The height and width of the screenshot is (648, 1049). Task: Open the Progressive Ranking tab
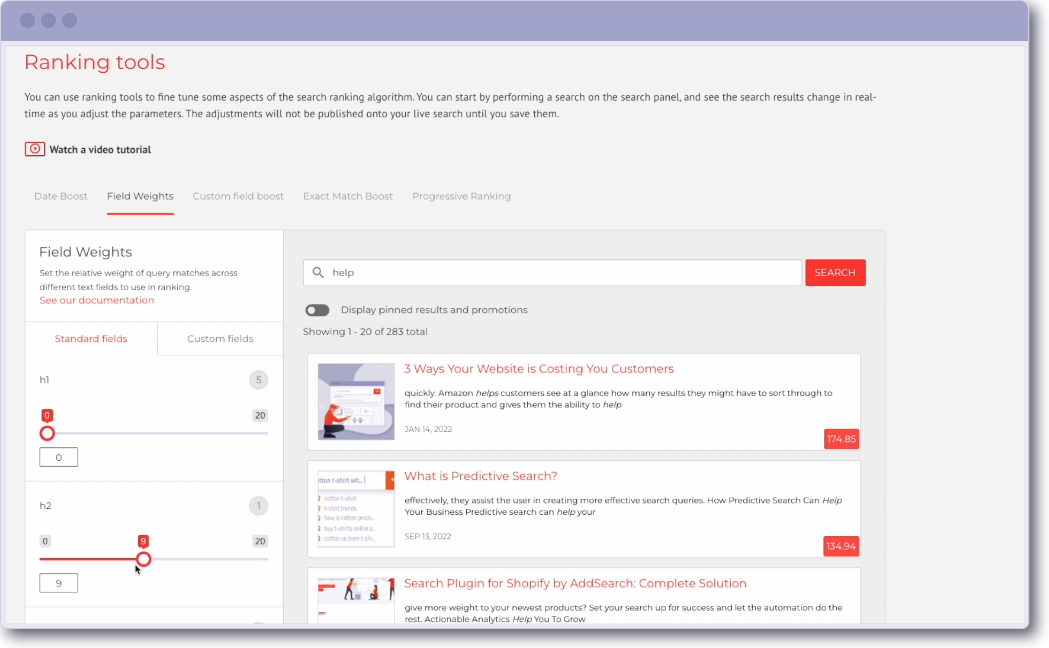(462, 196)
